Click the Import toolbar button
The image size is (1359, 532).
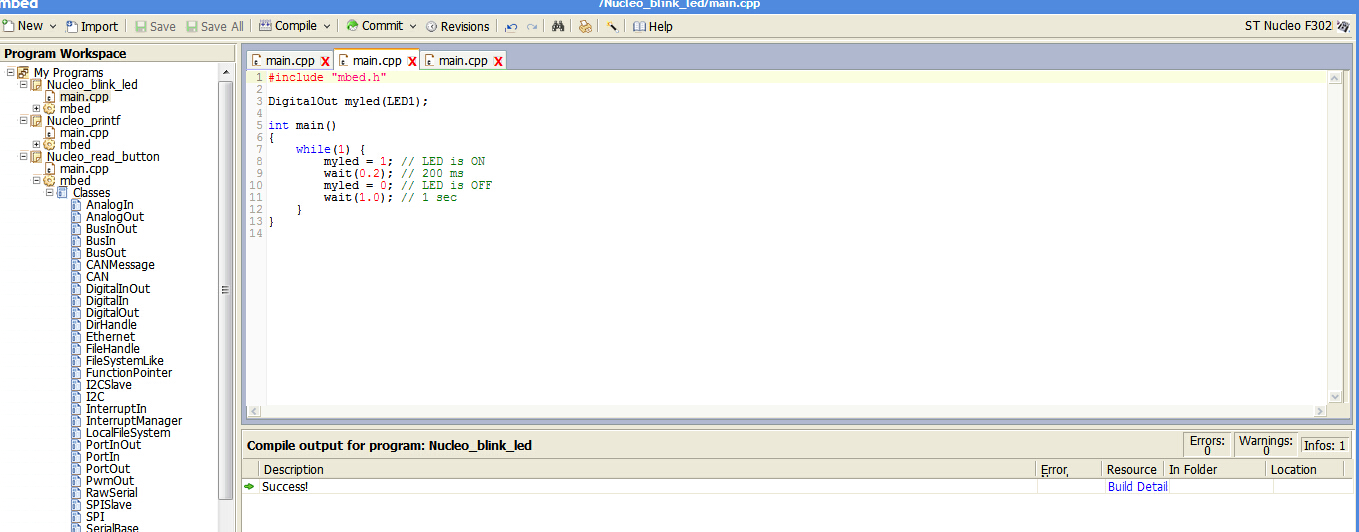pos(92,26)
